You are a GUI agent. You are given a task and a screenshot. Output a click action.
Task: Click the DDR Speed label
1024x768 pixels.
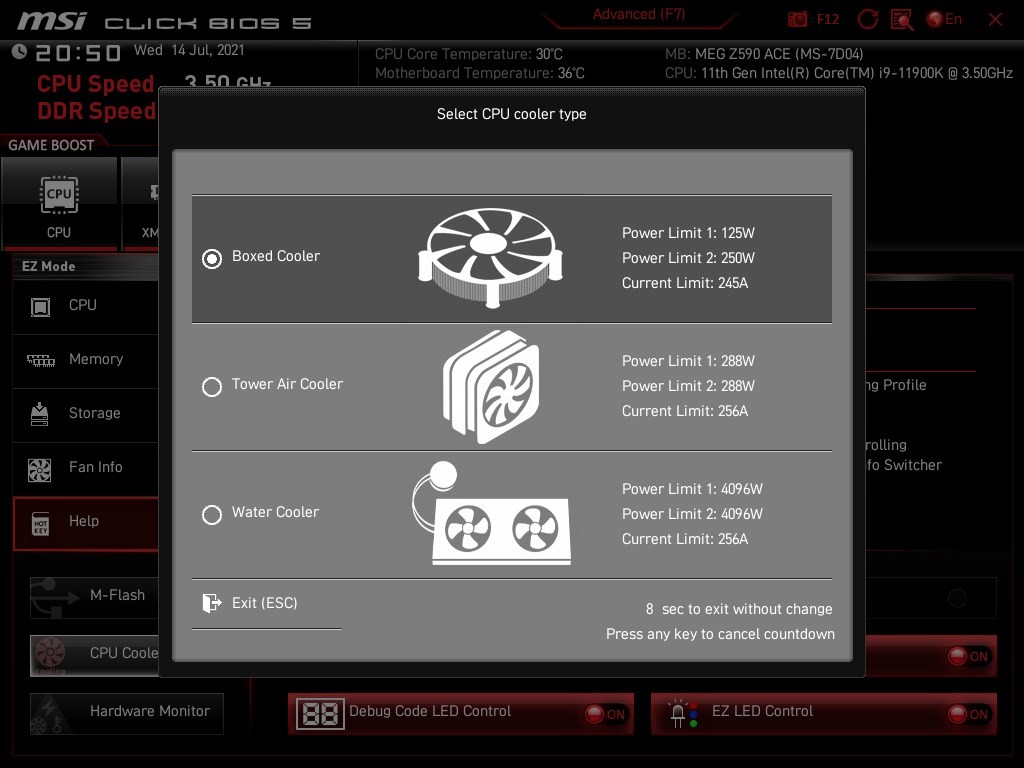[97, 111]
